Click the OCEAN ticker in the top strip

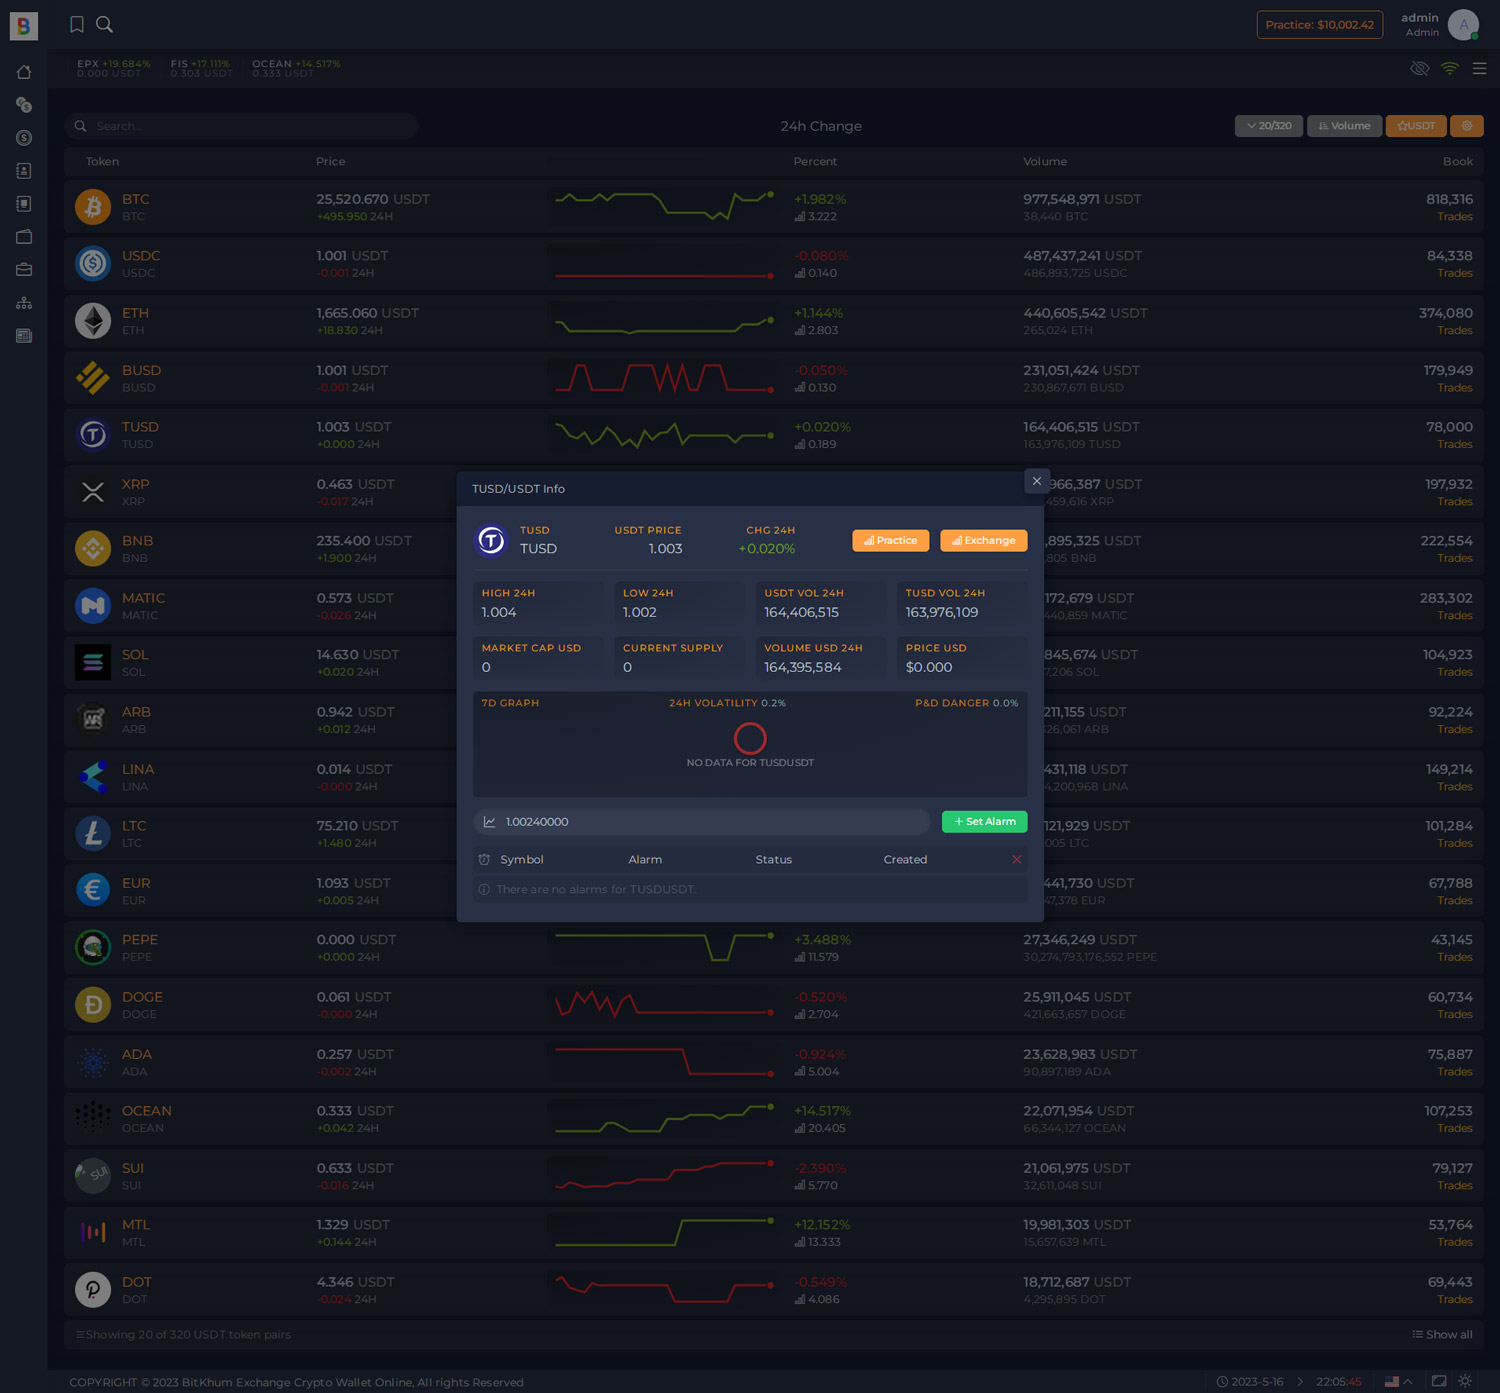pos(296,68)
